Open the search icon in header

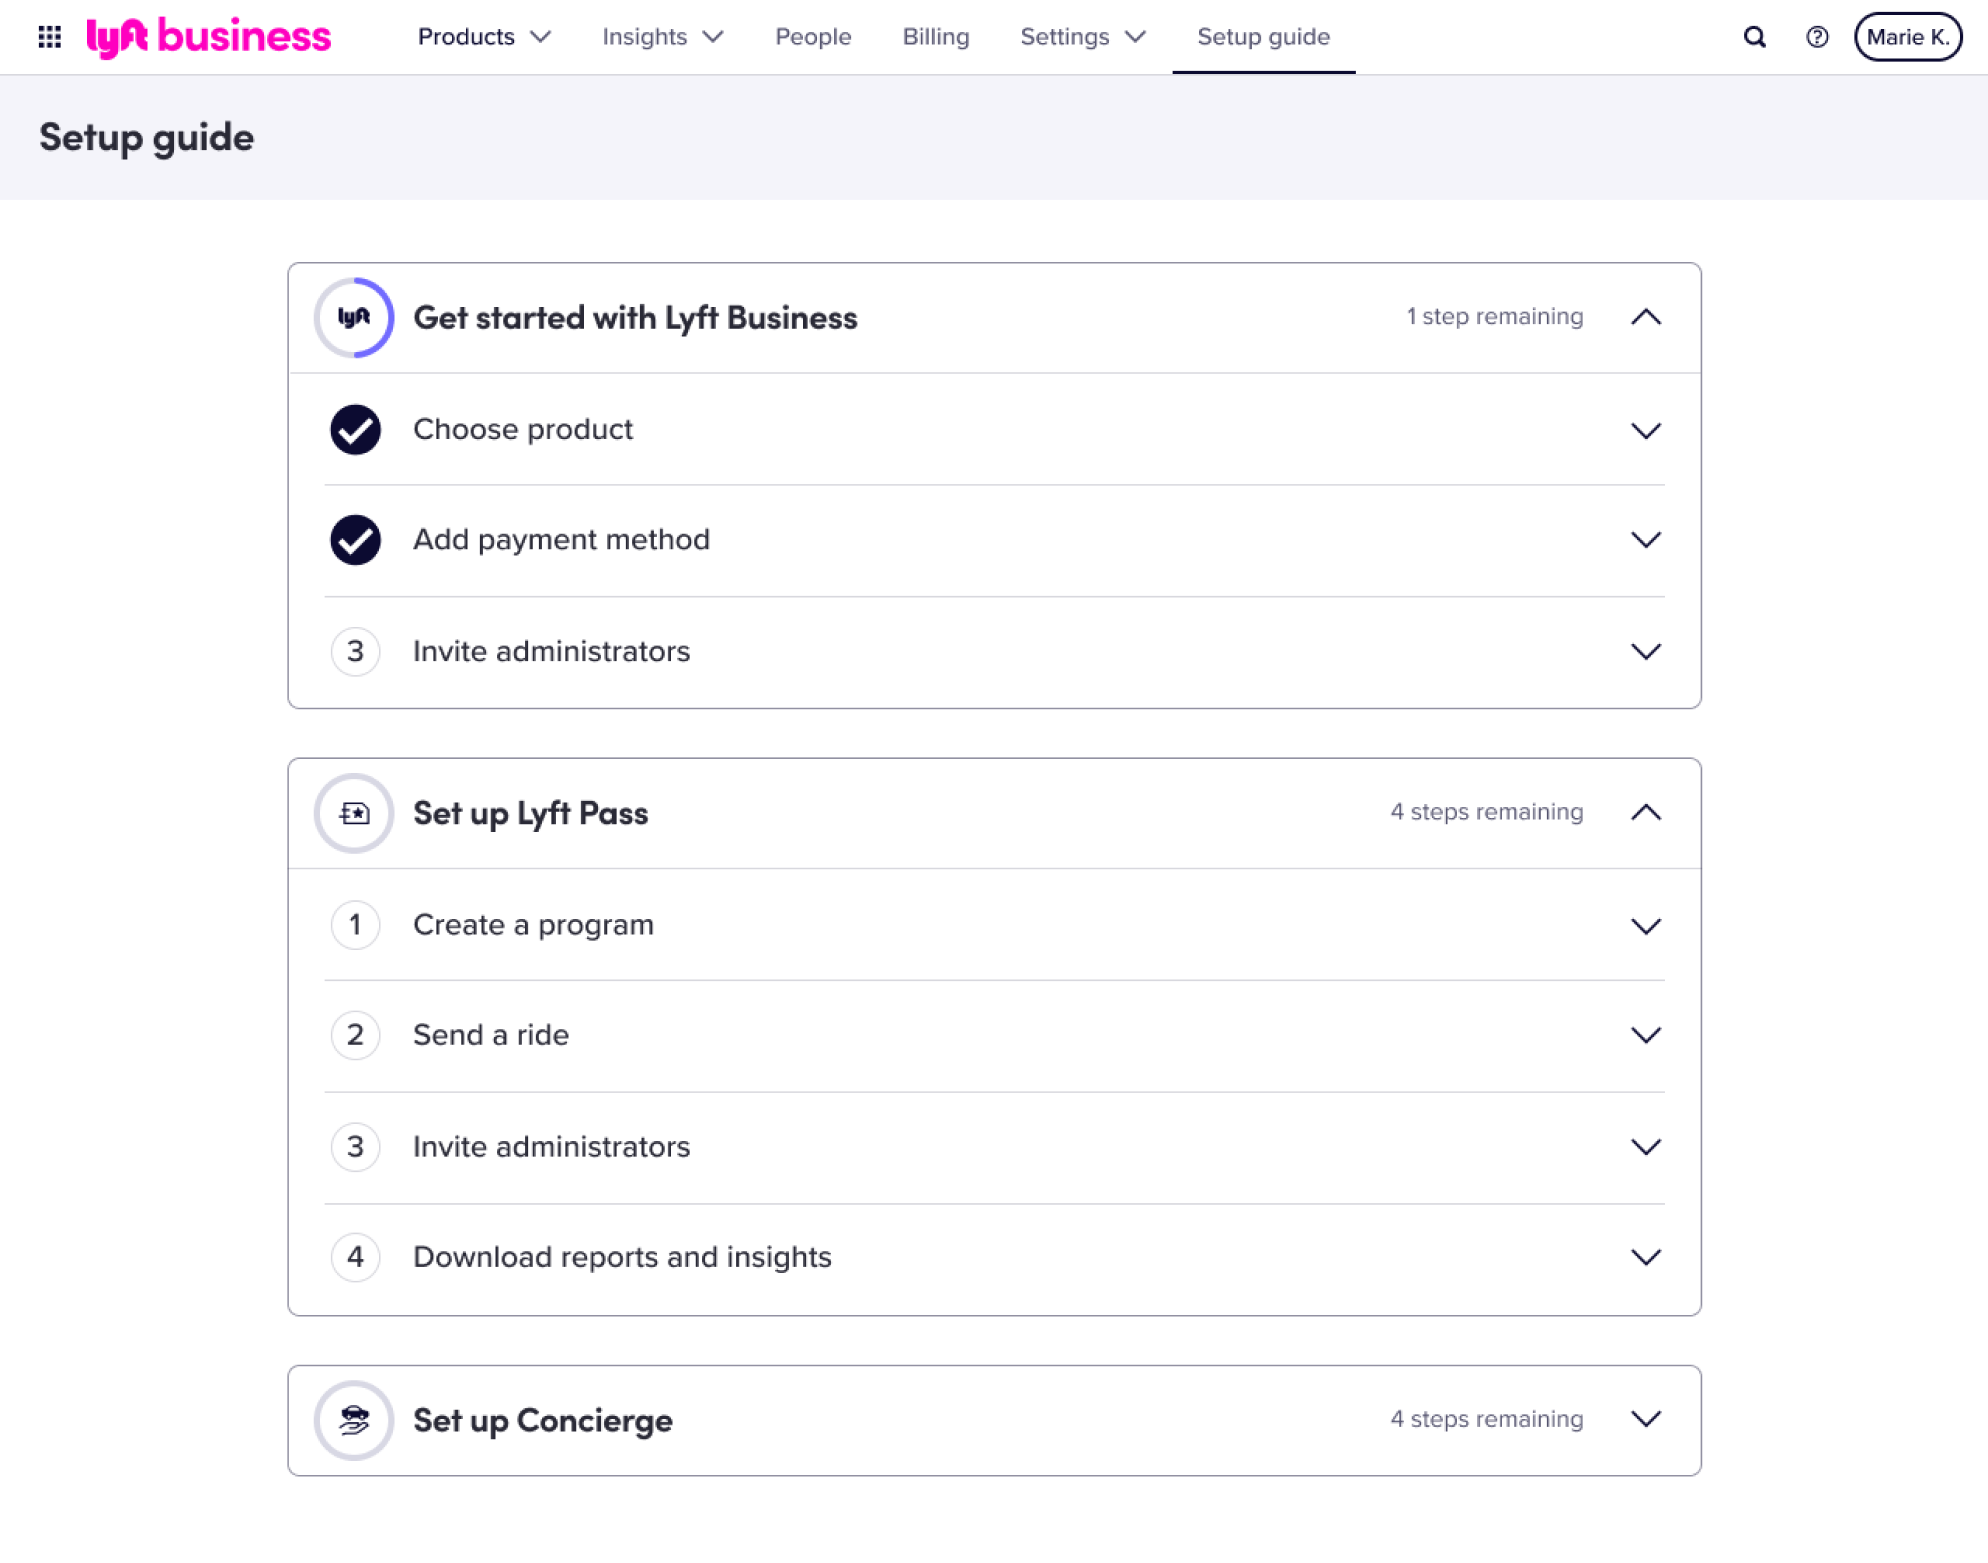1754,37
